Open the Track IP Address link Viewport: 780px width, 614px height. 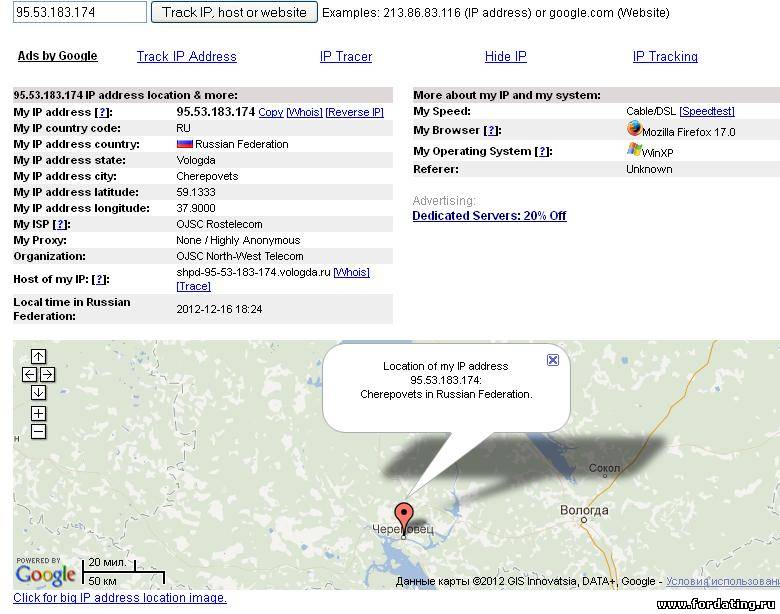pos(187,57)
